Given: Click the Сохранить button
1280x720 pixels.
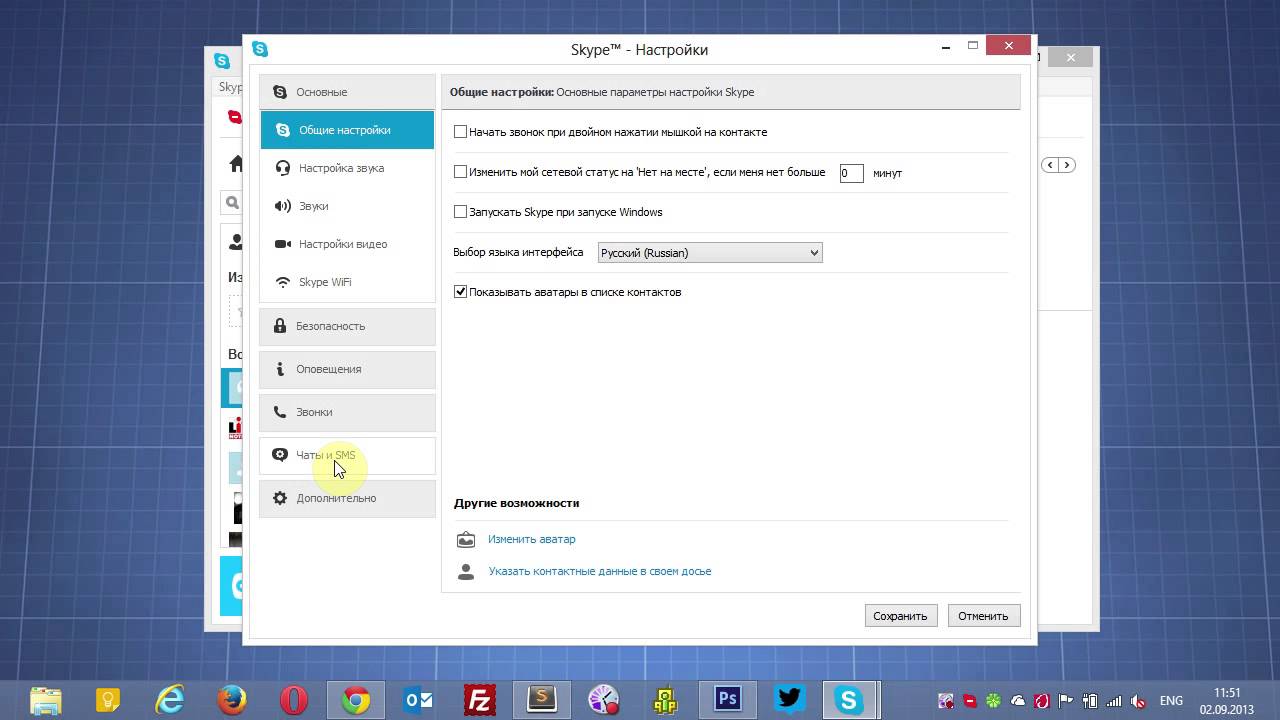Looking at the screenshot, I should [x=901, y=616].
